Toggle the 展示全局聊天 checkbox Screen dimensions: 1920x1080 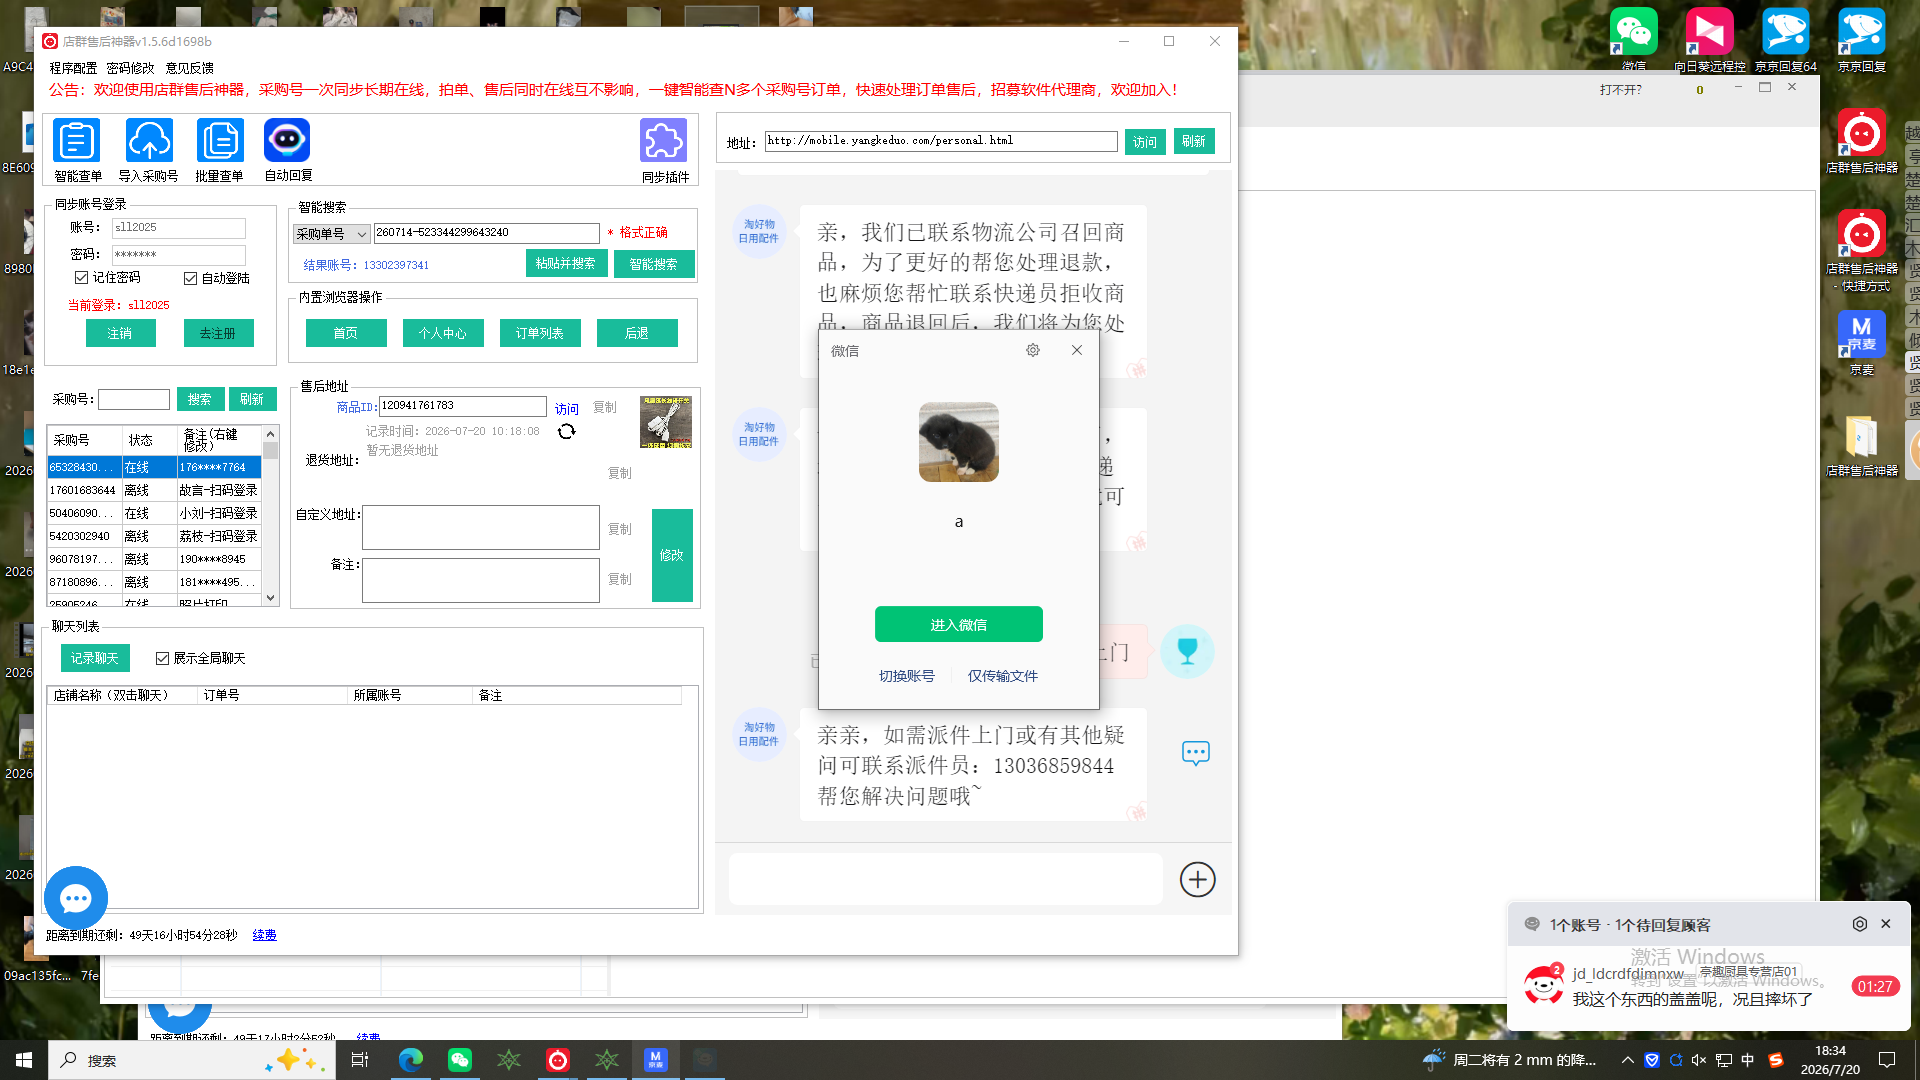click(x=162, y=658)
